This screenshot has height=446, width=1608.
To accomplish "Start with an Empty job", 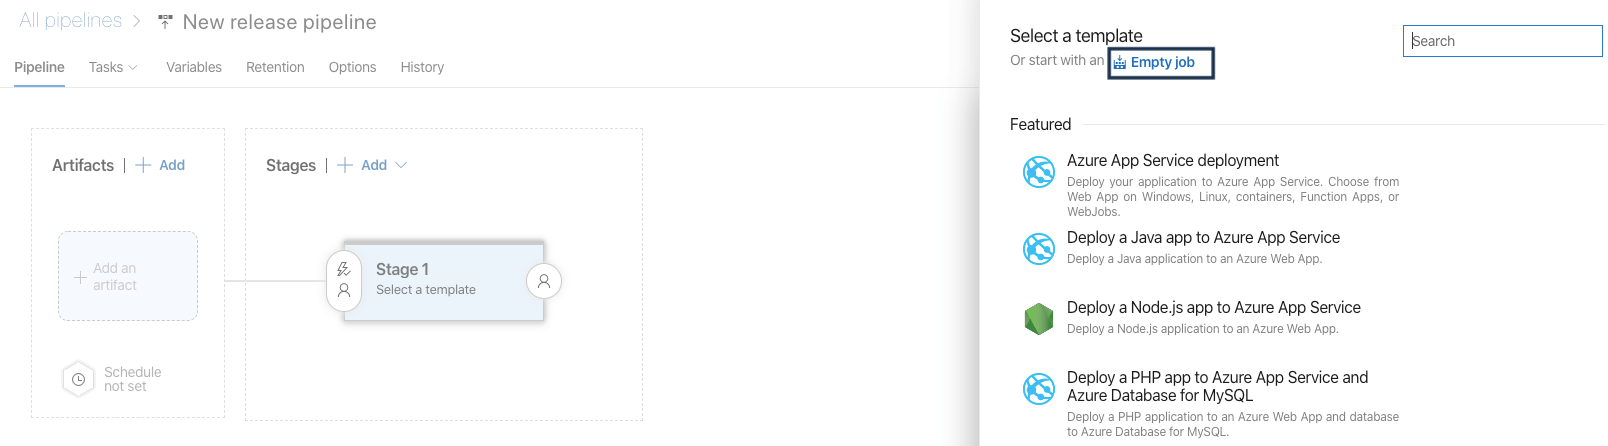I will tap(1161, 62).
